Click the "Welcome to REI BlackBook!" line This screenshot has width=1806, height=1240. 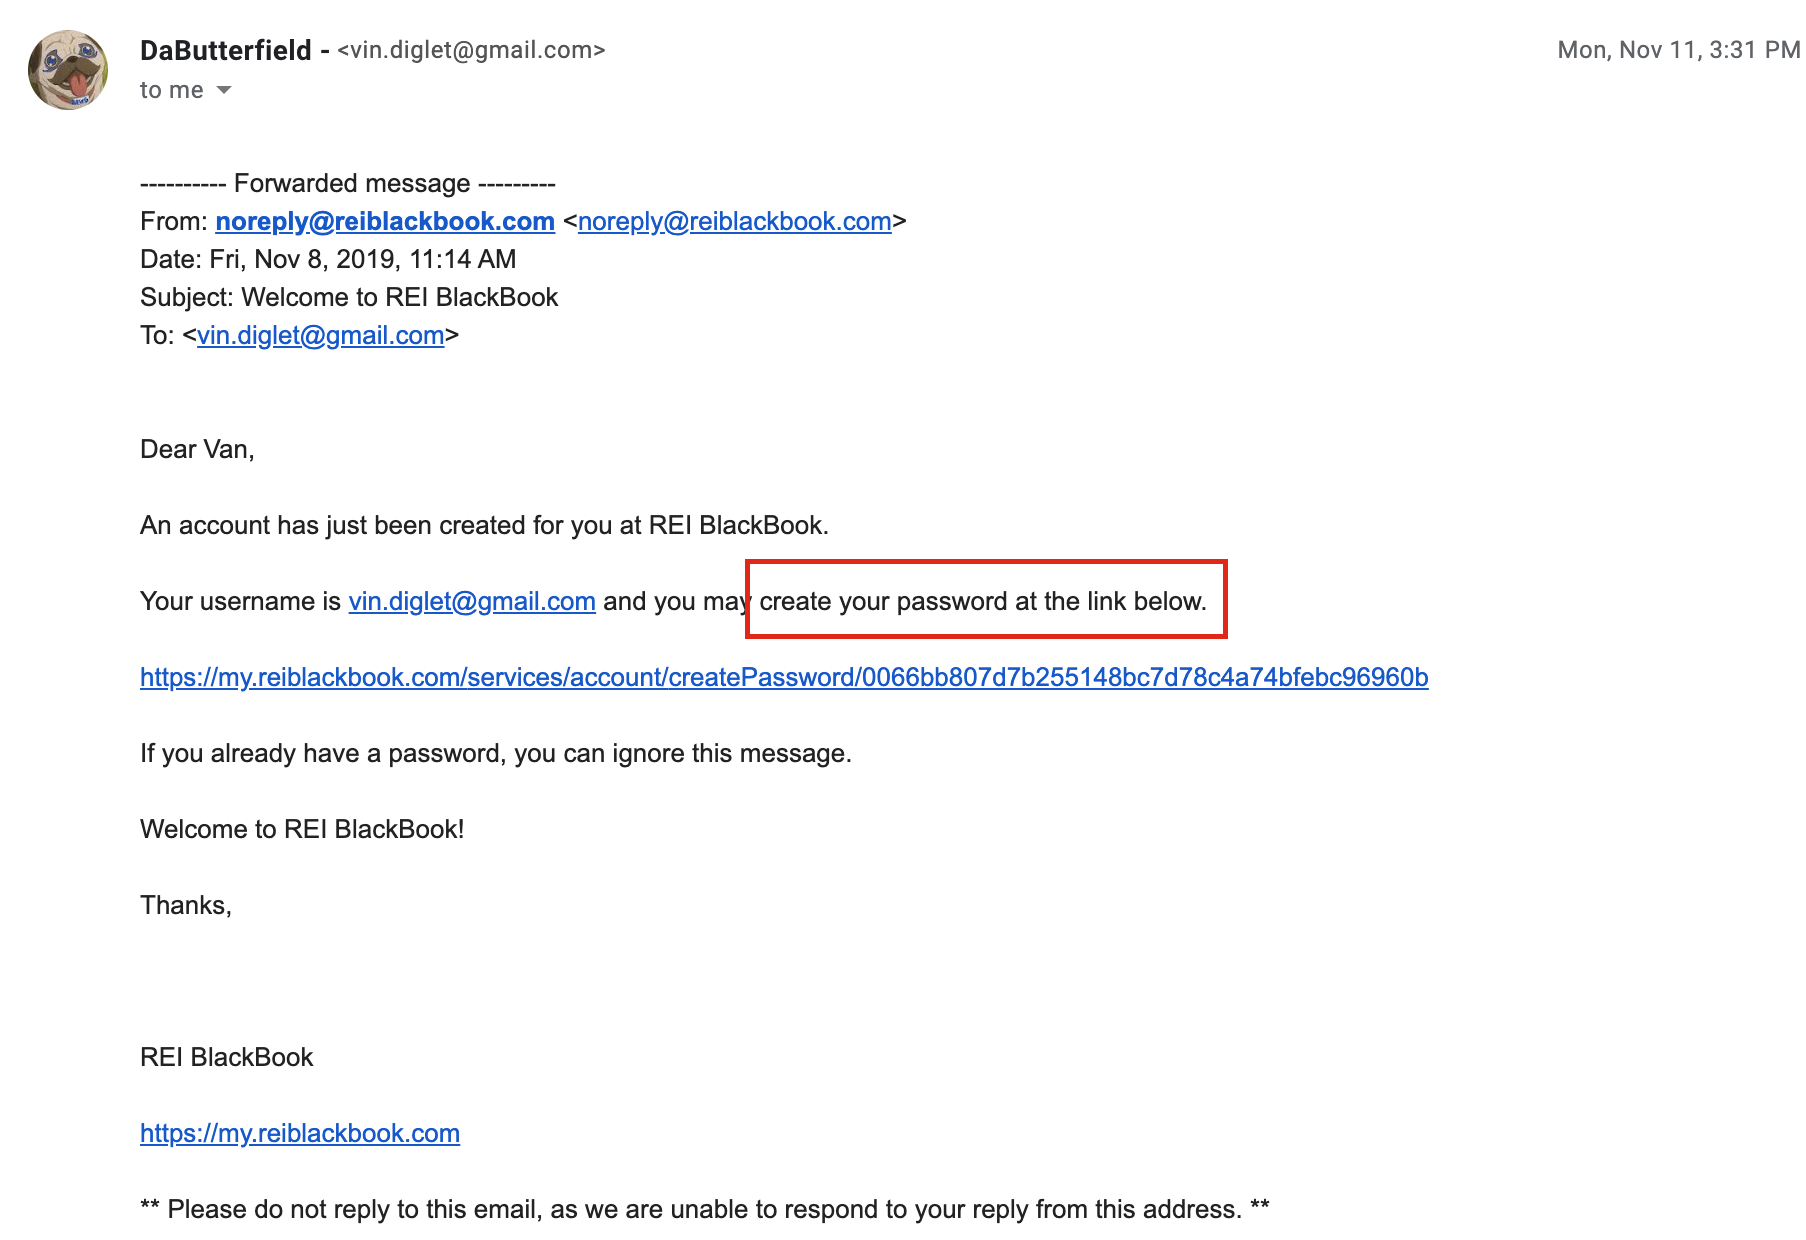pyautogui.click(x=302, y=829)
